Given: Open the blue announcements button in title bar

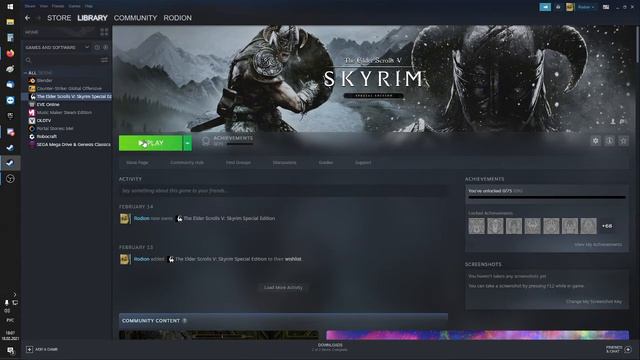Looking at the screenshot, I should pos(545,7).
